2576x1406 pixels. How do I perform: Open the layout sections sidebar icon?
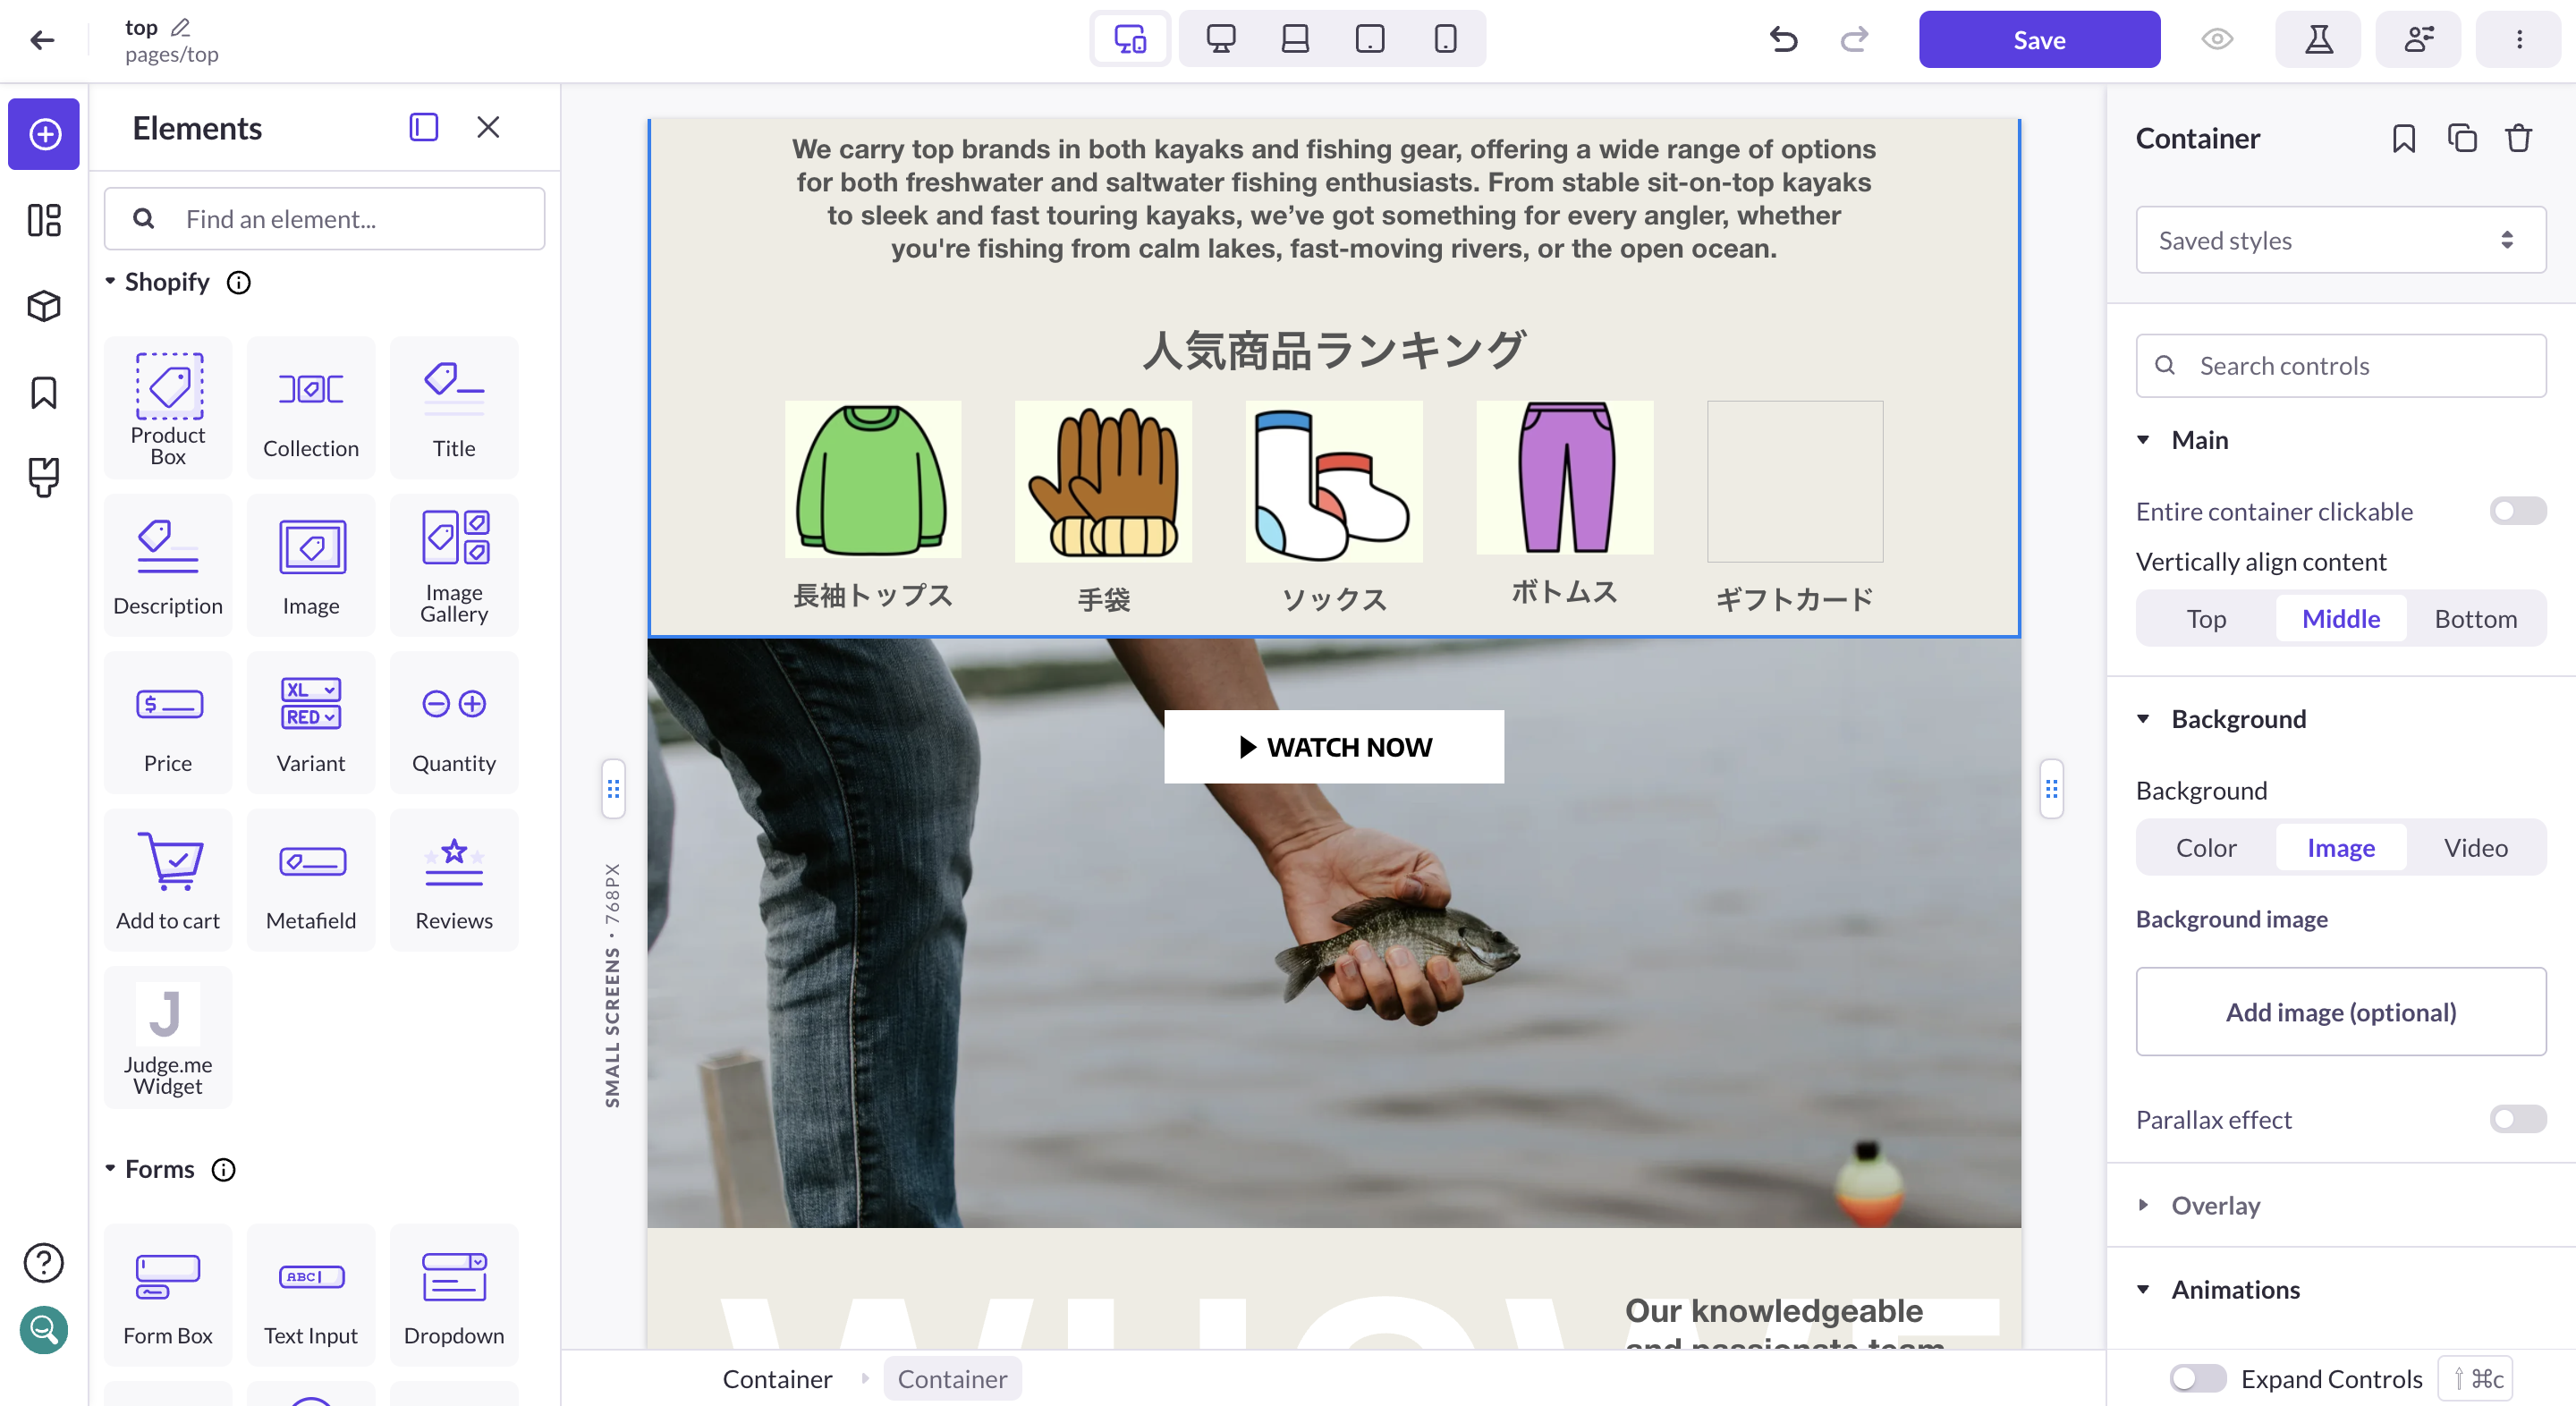click(x=44, y=220)
